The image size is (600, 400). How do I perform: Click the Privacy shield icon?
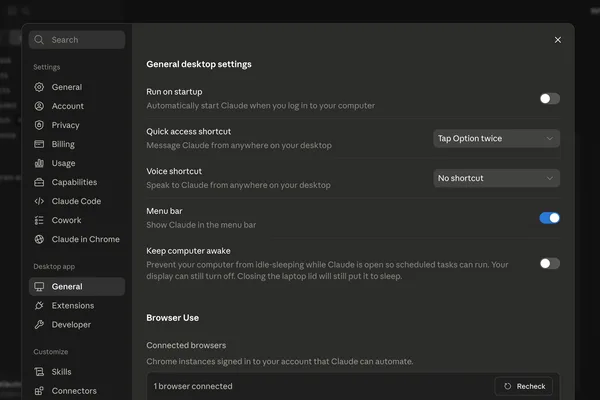[39, 125]
